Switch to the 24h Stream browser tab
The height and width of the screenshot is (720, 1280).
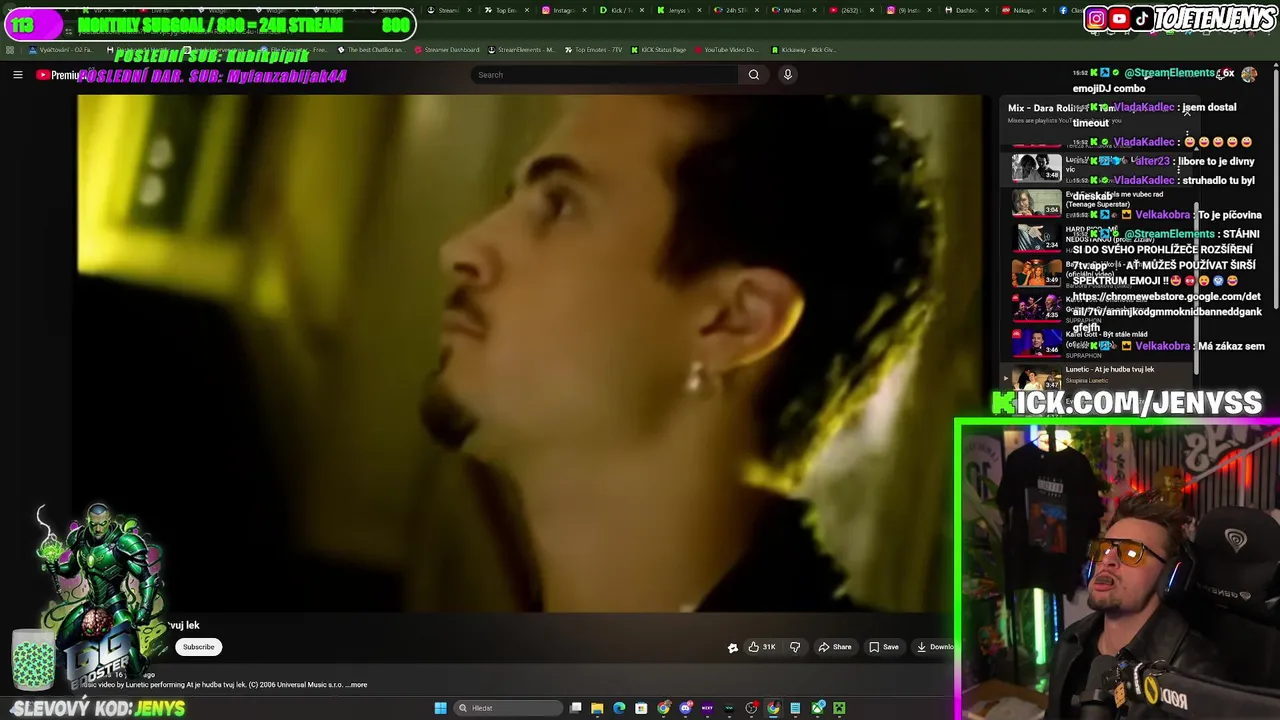coord(734,10)
